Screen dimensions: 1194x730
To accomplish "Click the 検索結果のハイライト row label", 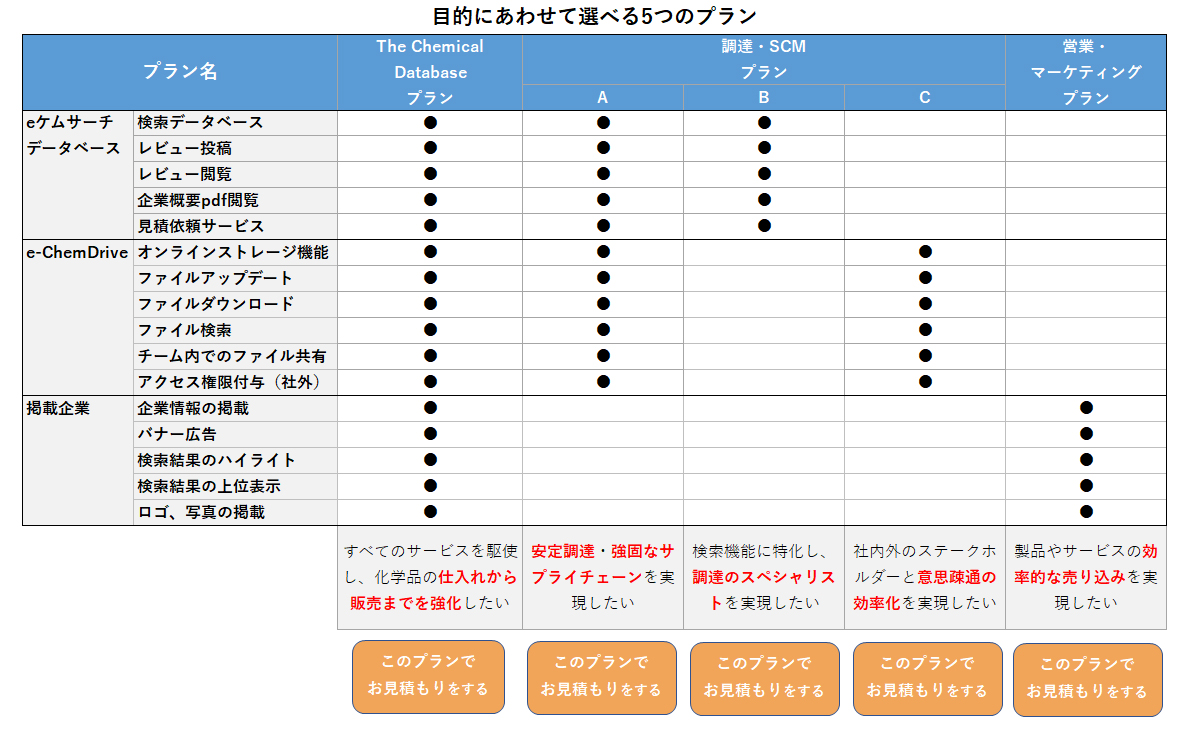I will click(x=216, y=461).
